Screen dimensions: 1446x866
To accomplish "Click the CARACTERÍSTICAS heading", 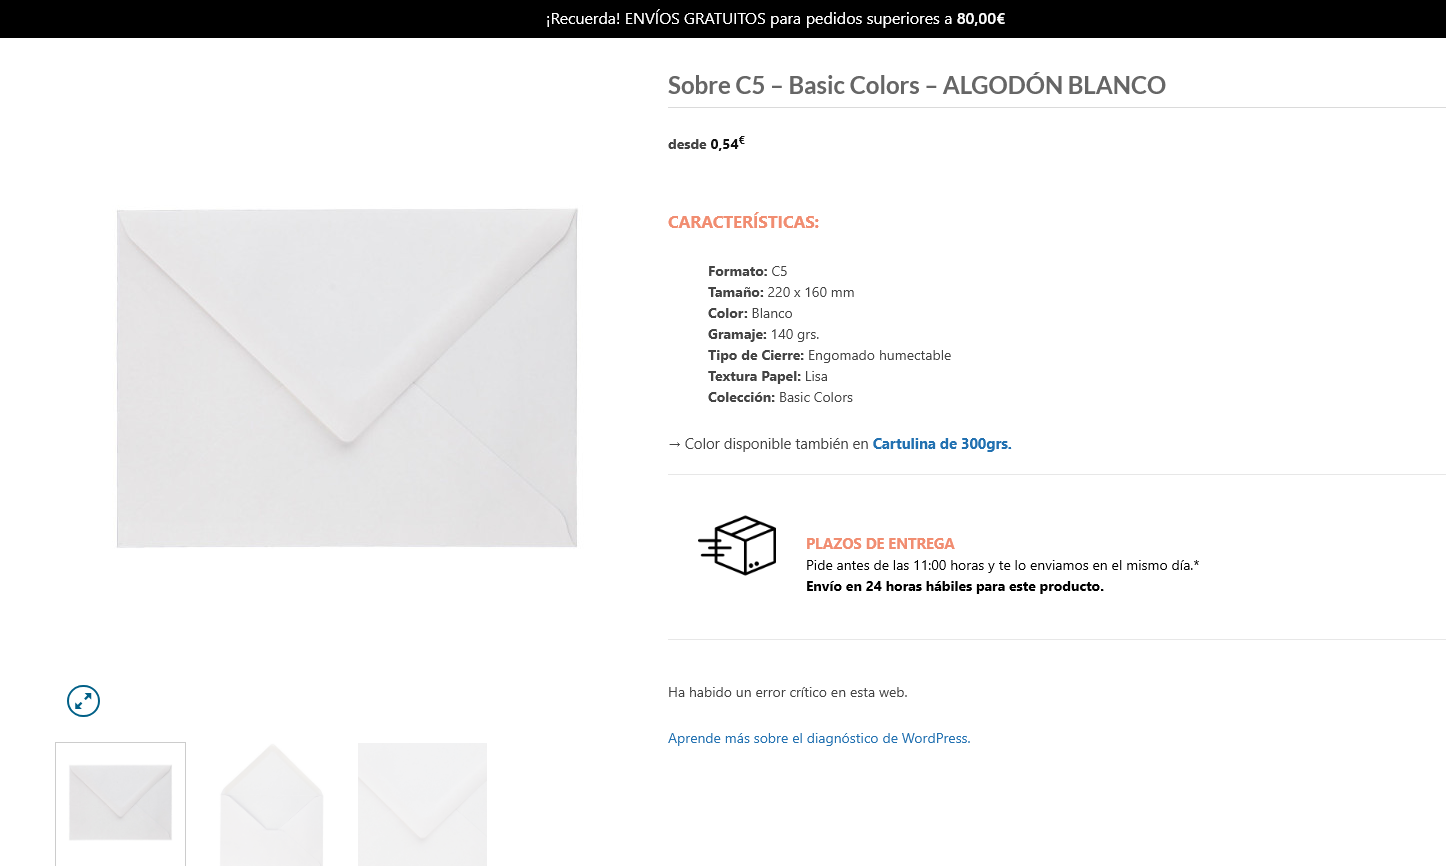I will [x=743, y=222].
